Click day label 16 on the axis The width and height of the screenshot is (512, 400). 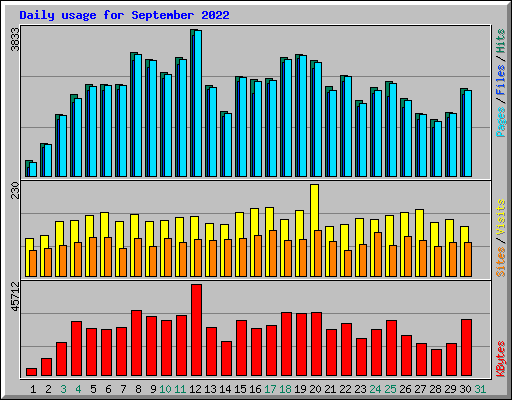pyautogui.click(x=255, y=389)
